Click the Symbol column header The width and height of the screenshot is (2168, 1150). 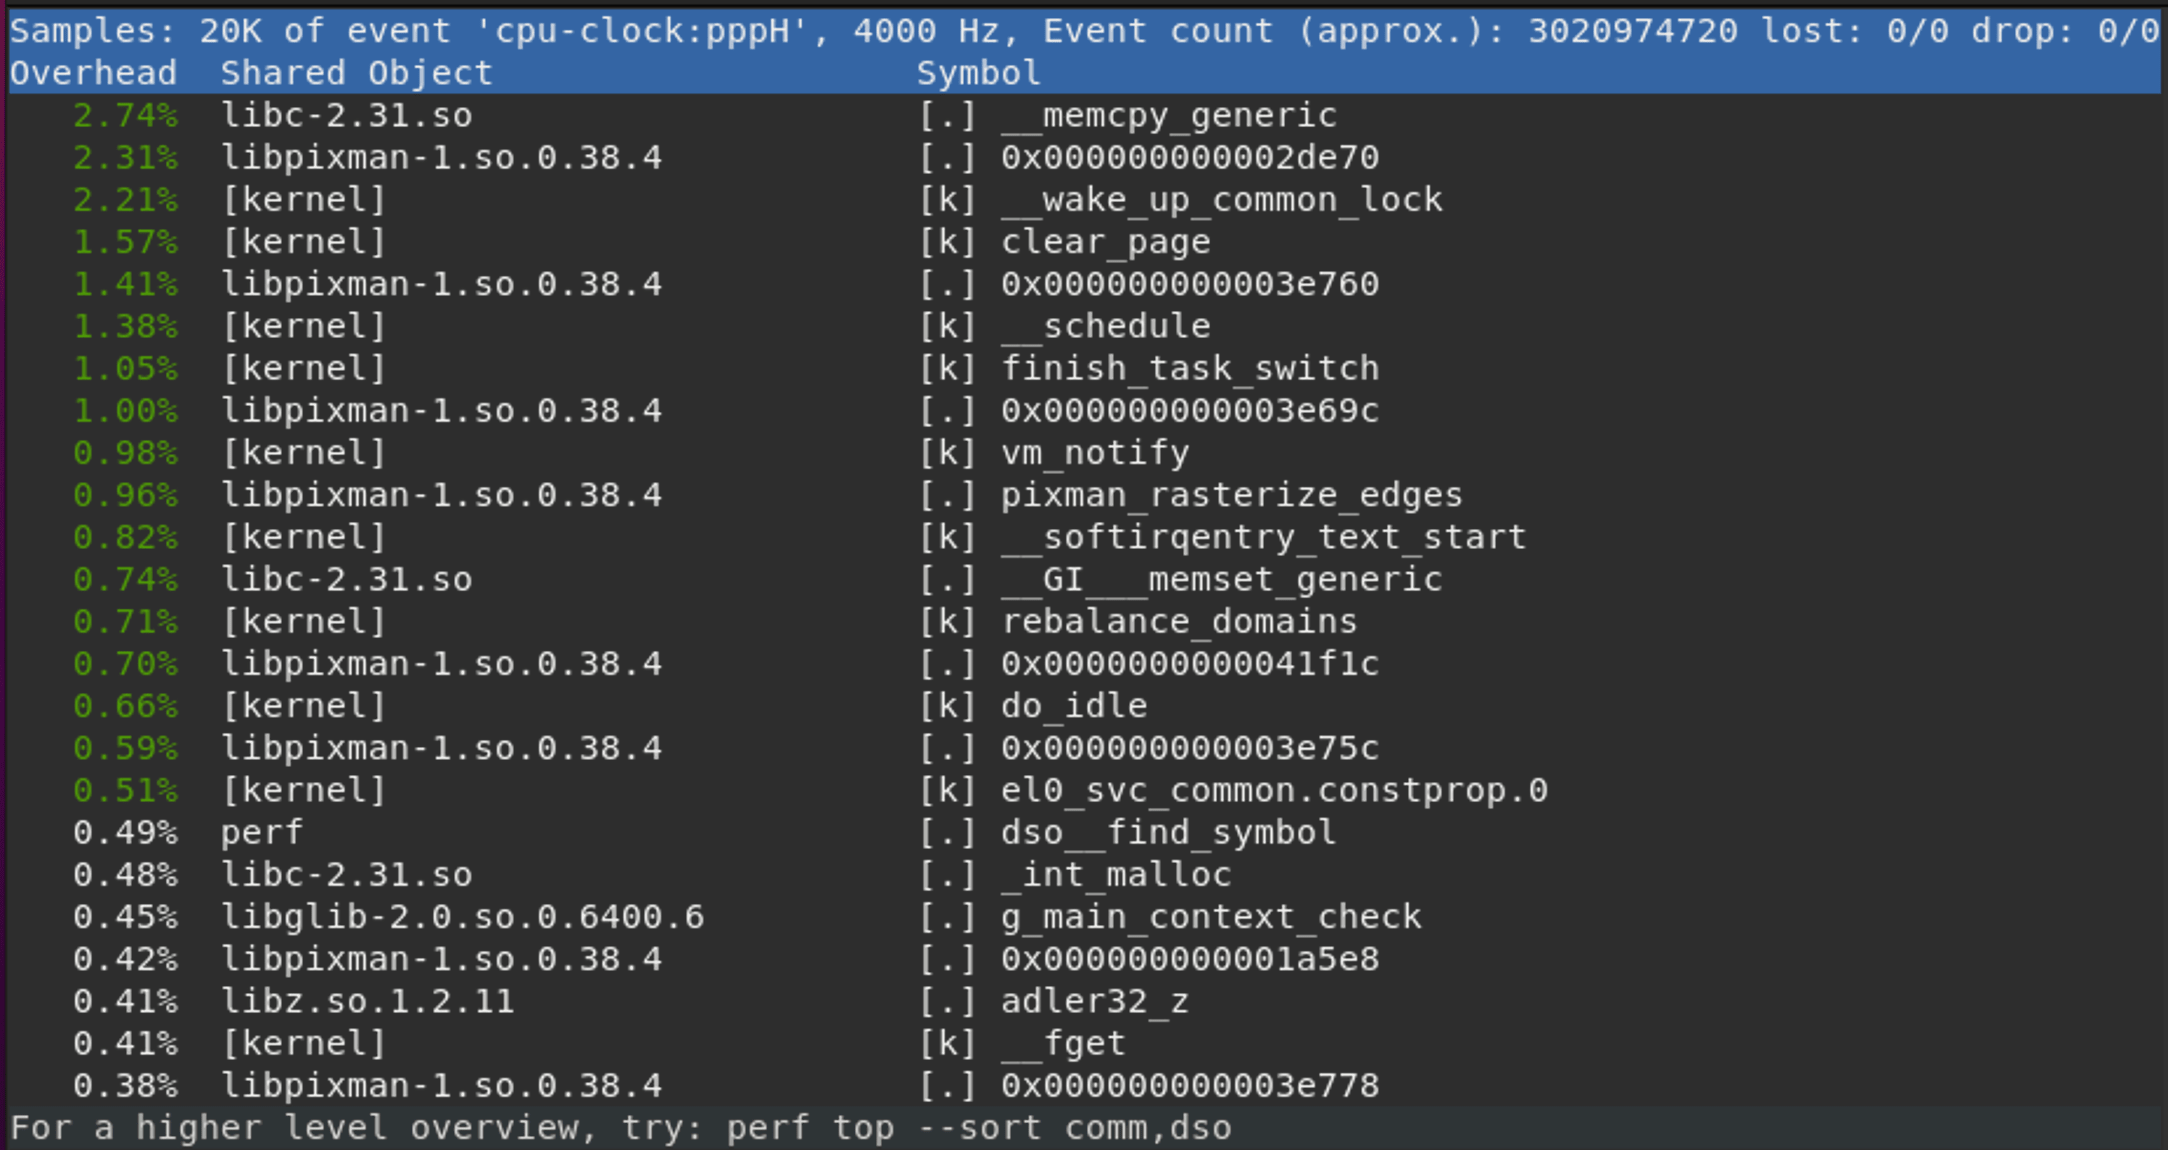[978, 73]
